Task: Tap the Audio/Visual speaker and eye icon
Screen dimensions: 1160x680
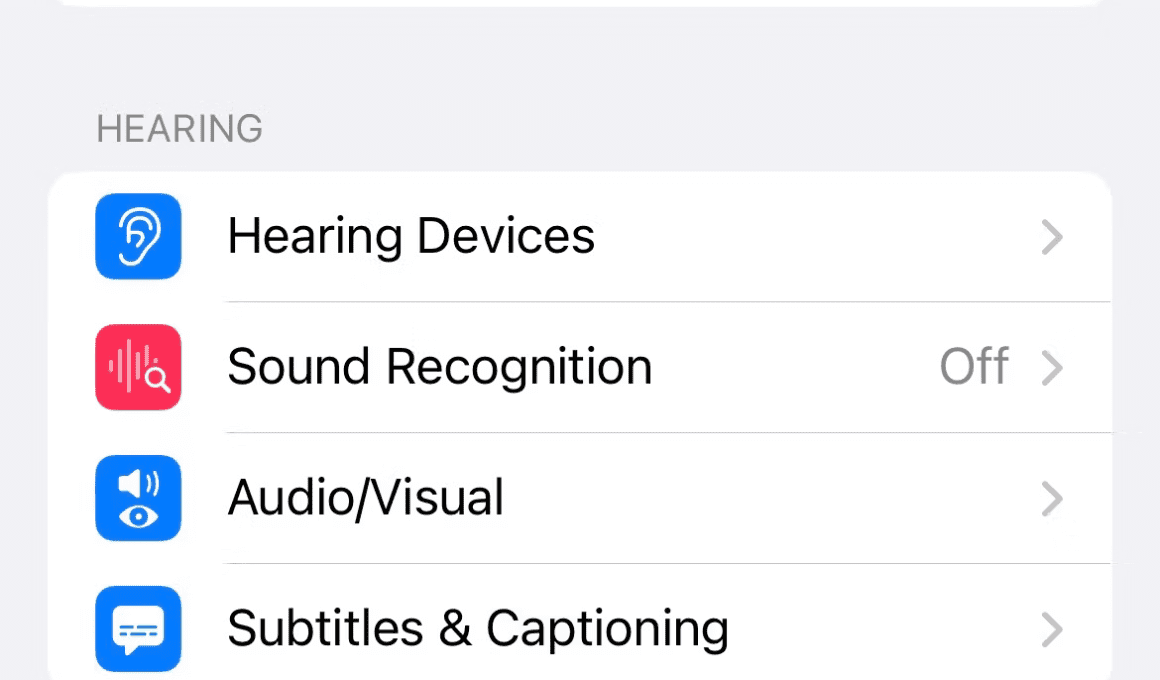Action: pos(138,498)
